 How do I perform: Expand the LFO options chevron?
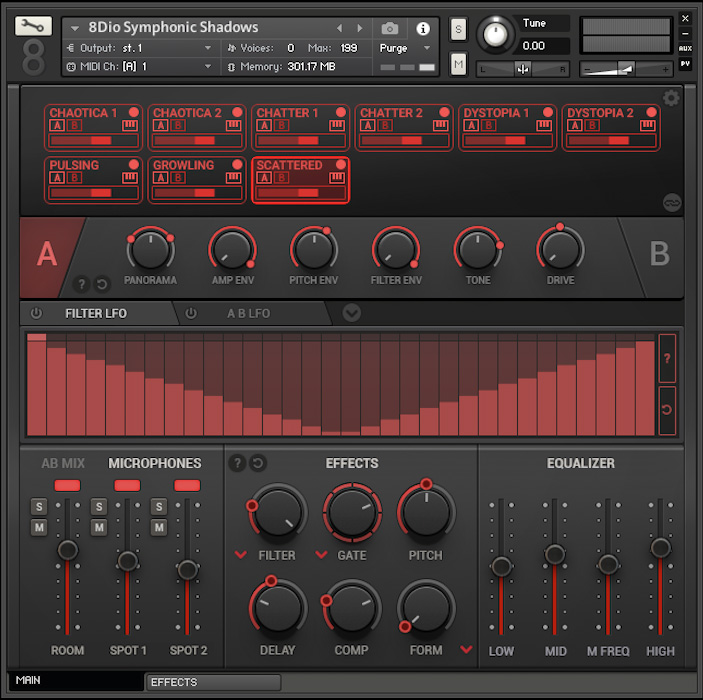tap(352, 313)
